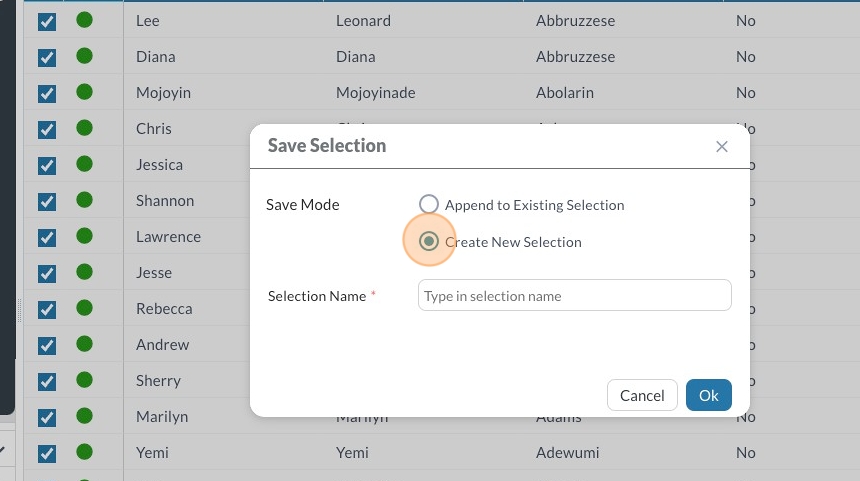
Task: Select Append to Existing Selection radio button
Action: click(429, 205)
